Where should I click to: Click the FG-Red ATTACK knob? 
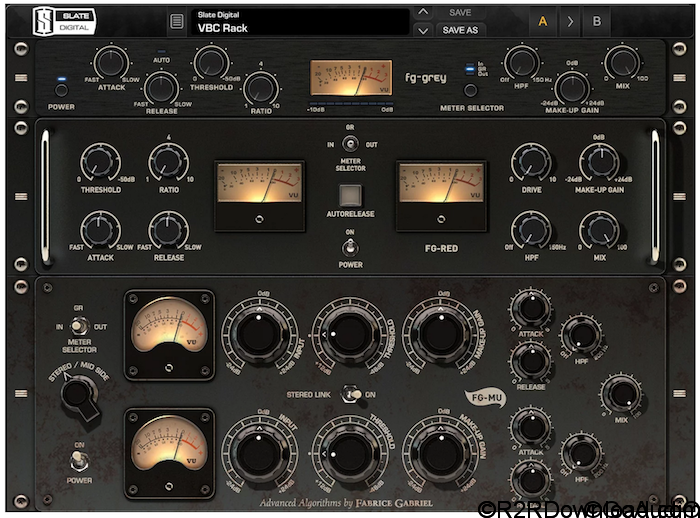pos(100,231)
